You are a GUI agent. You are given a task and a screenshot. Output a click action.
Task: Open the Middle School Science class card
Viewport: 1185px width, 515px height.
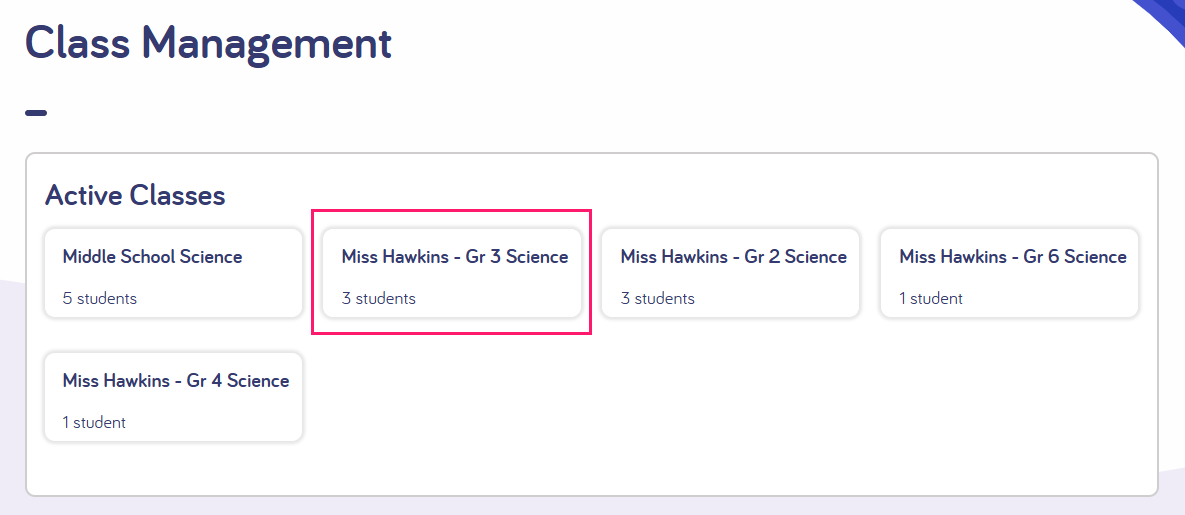[x=173, y=273]
